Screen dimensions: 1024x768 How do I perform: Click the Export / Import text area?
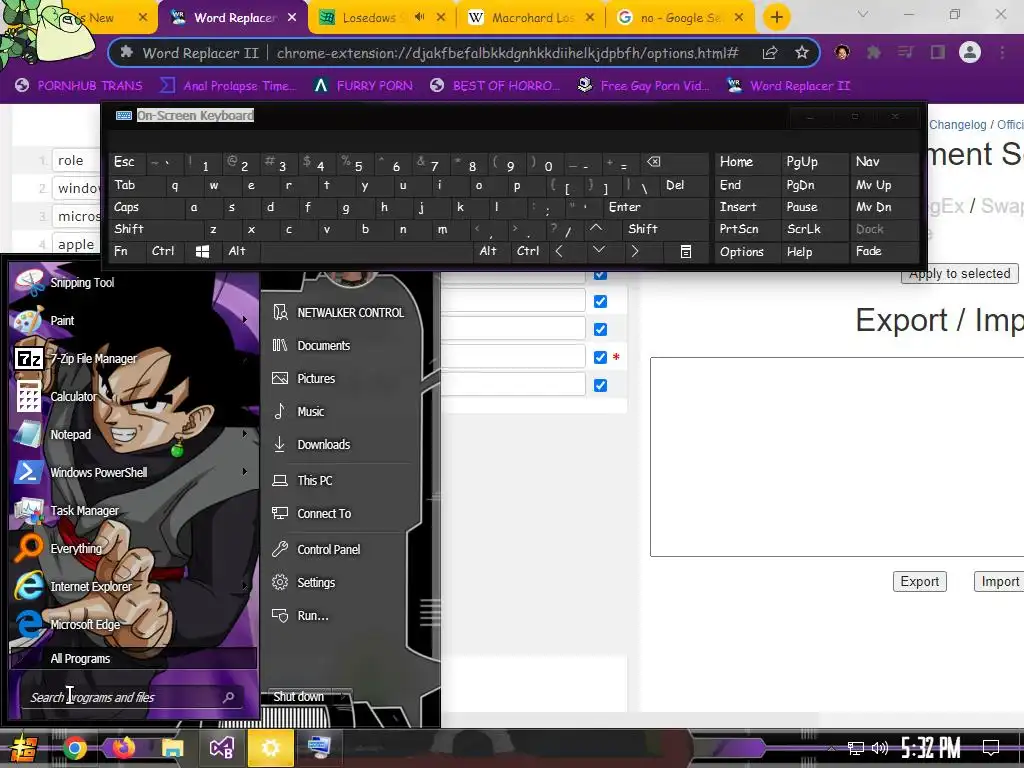(837, 456)
